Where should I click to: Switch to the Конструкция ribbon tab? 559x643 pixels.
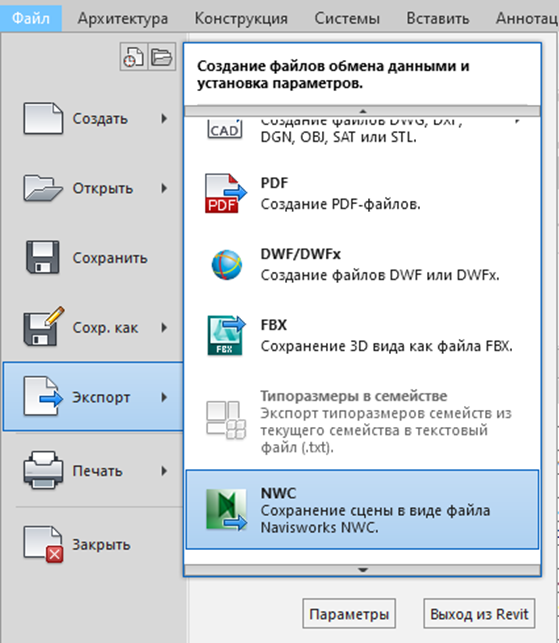coord(241,18)
